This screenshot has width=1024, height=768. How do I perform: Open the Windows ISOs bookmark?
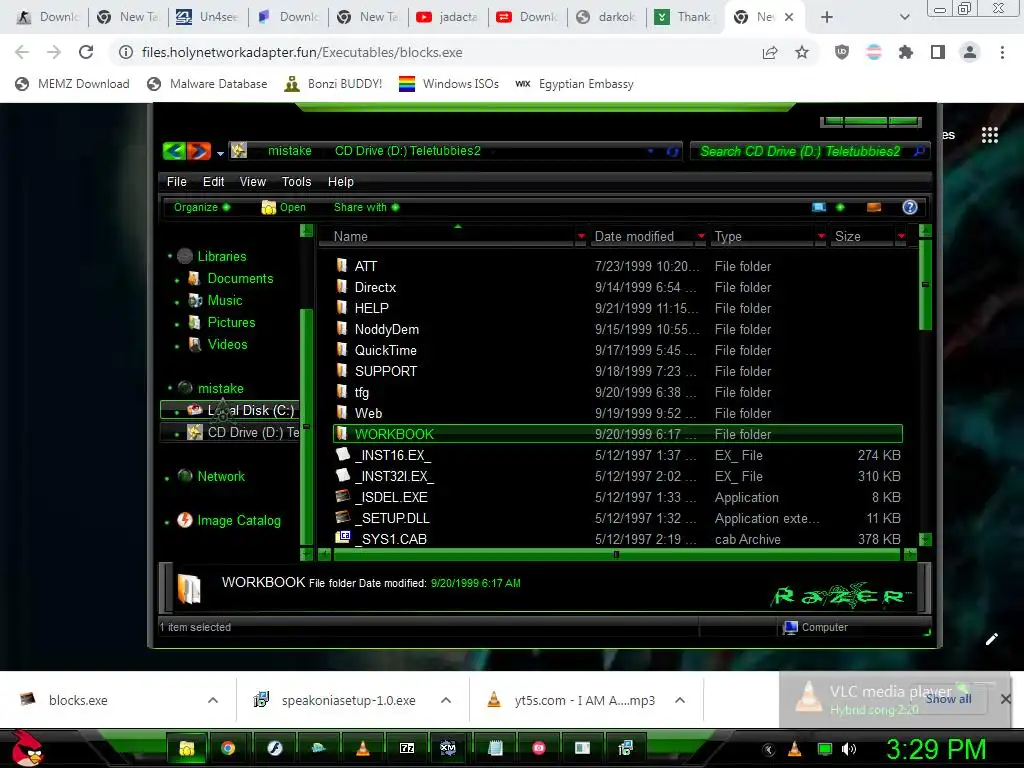[x=449, y=84]
